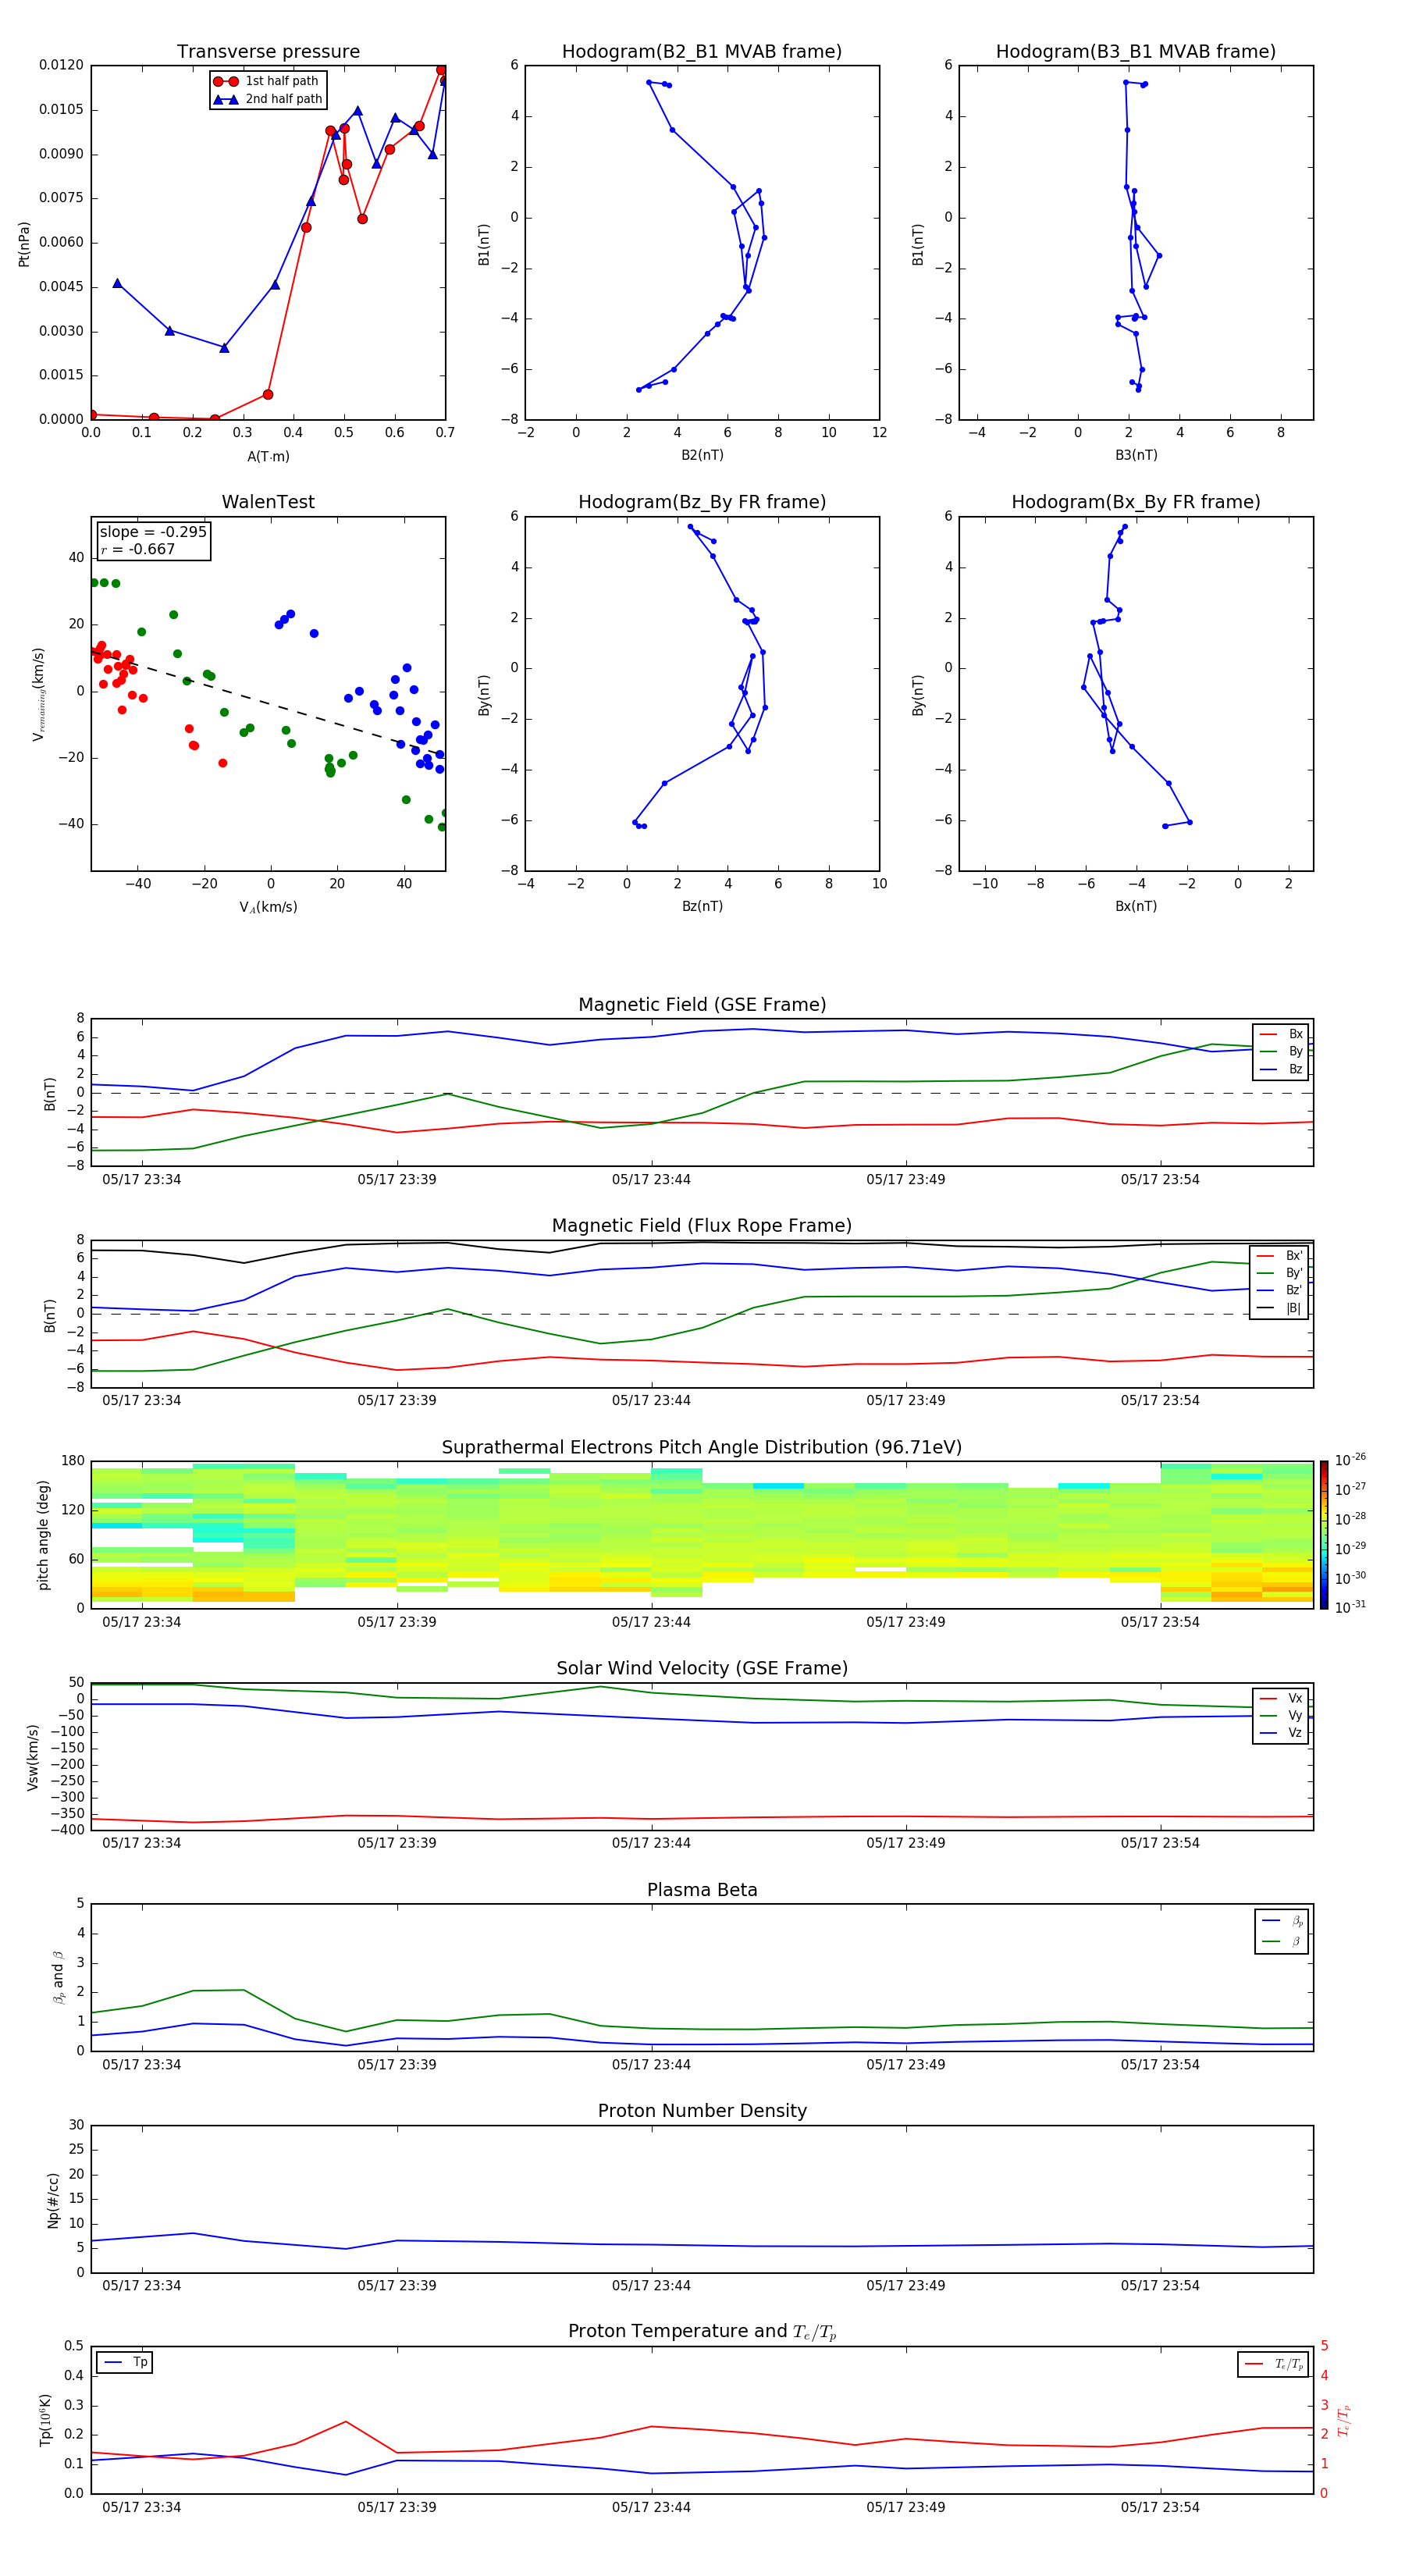1405x2576 pixels.
Task: Click the "Solar Wind Velocity (GSE Frame)" title
Action: [702, 1669]
